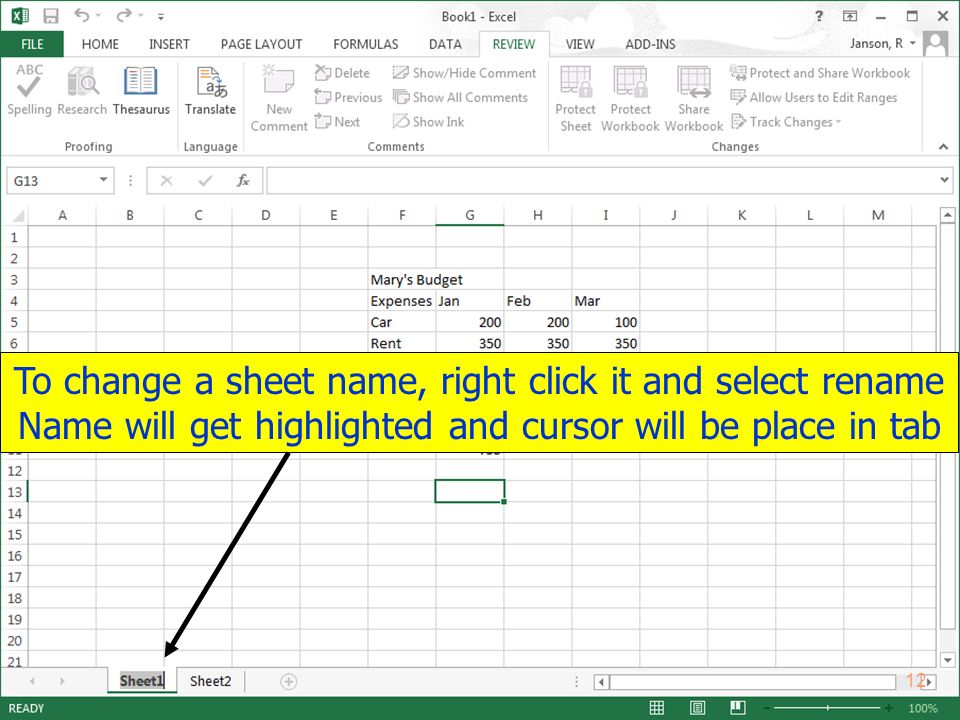Image resolution: width=960 pixels, height=720 pixels.
Task: Switch to the INSERT tab
Action: click(x=169, y=44)
